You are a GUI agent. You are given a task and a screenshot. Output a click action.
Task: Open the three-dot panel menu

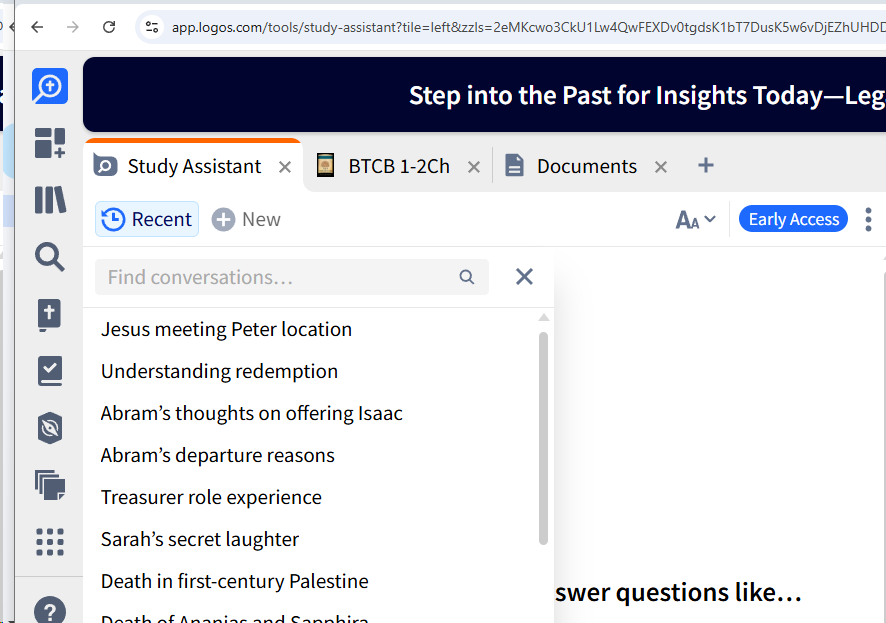coord(868,220)
